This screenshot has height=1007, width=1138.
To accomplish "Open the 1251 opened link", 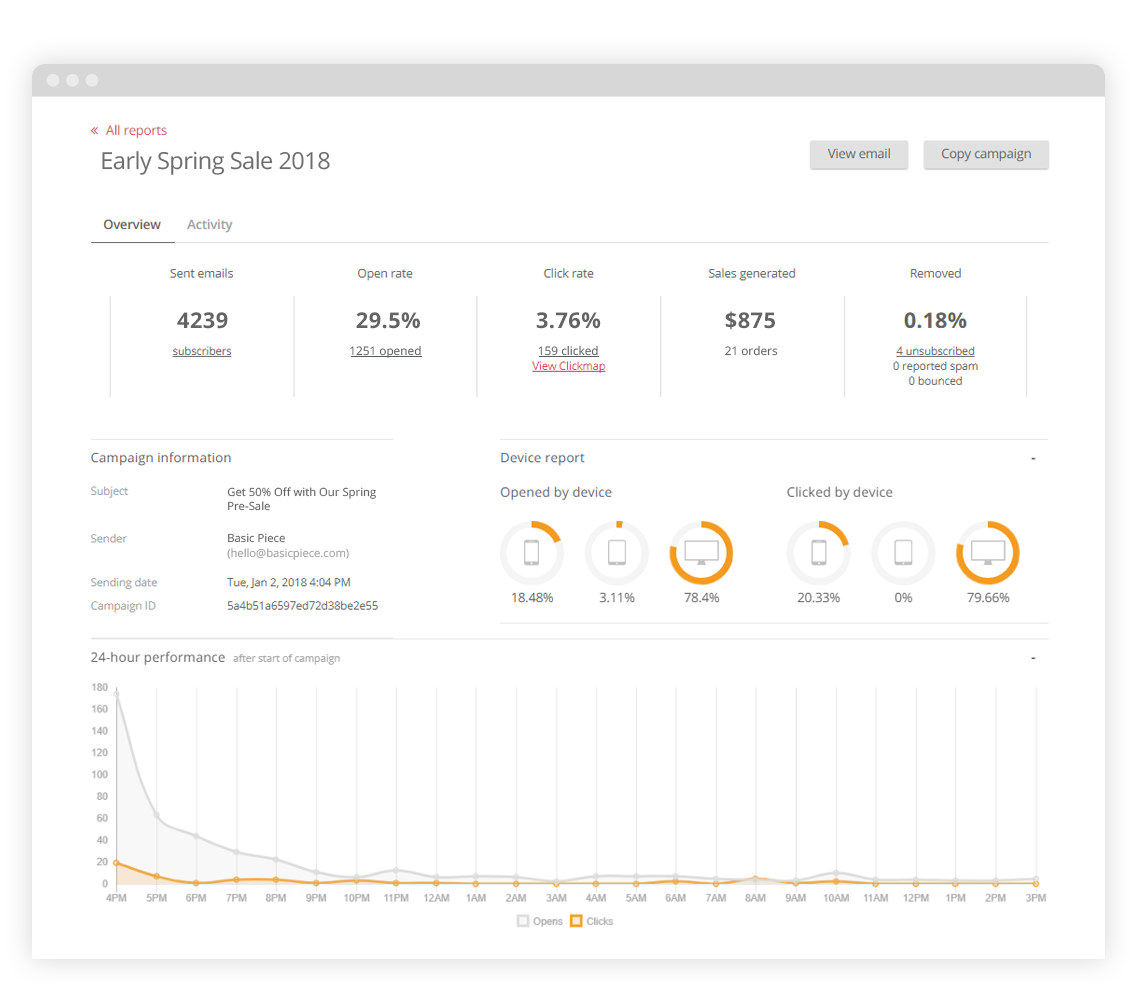I will click(385, 351).
